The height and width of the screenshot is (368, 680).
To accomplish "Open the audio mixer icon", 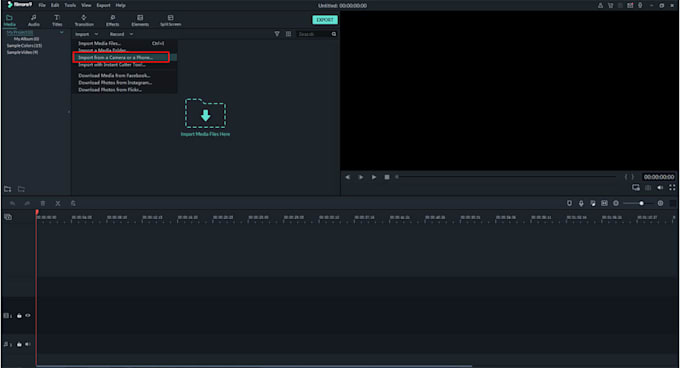I will (593, 203).
